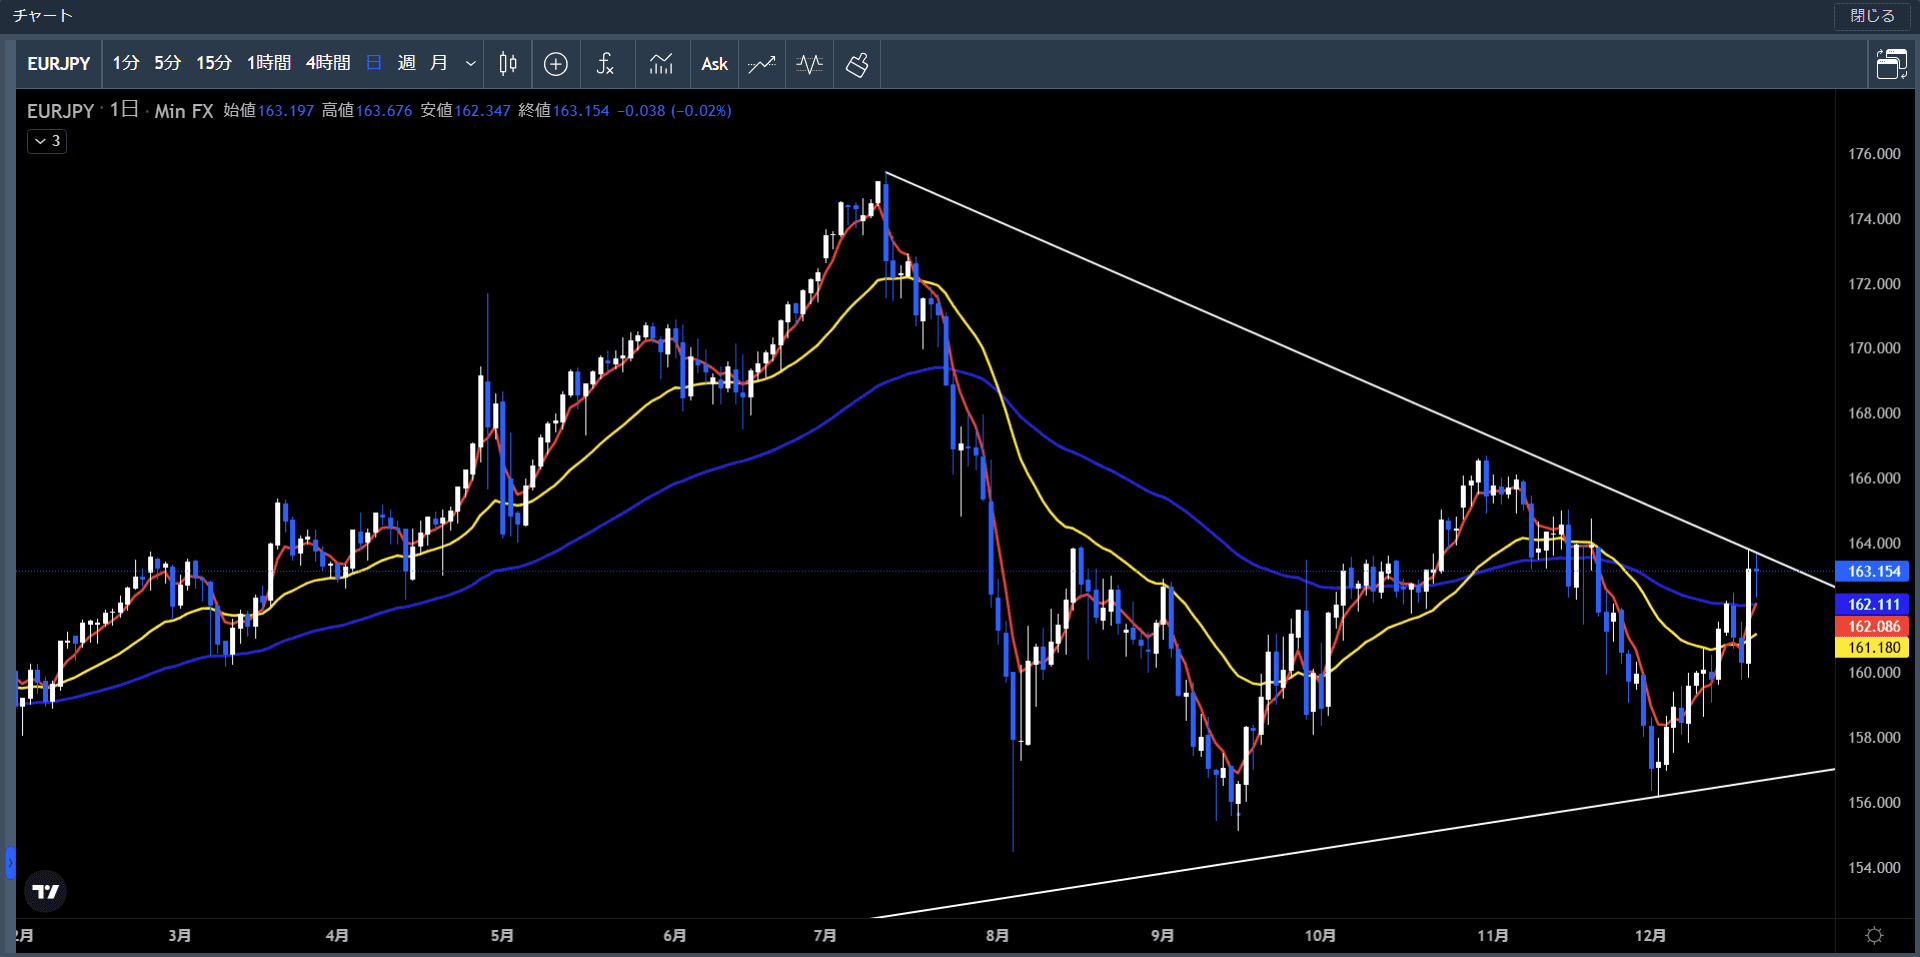1920x957 pixels.
Task: Open the additional timeframes dropdown arrow
Action: coord(470,64)
